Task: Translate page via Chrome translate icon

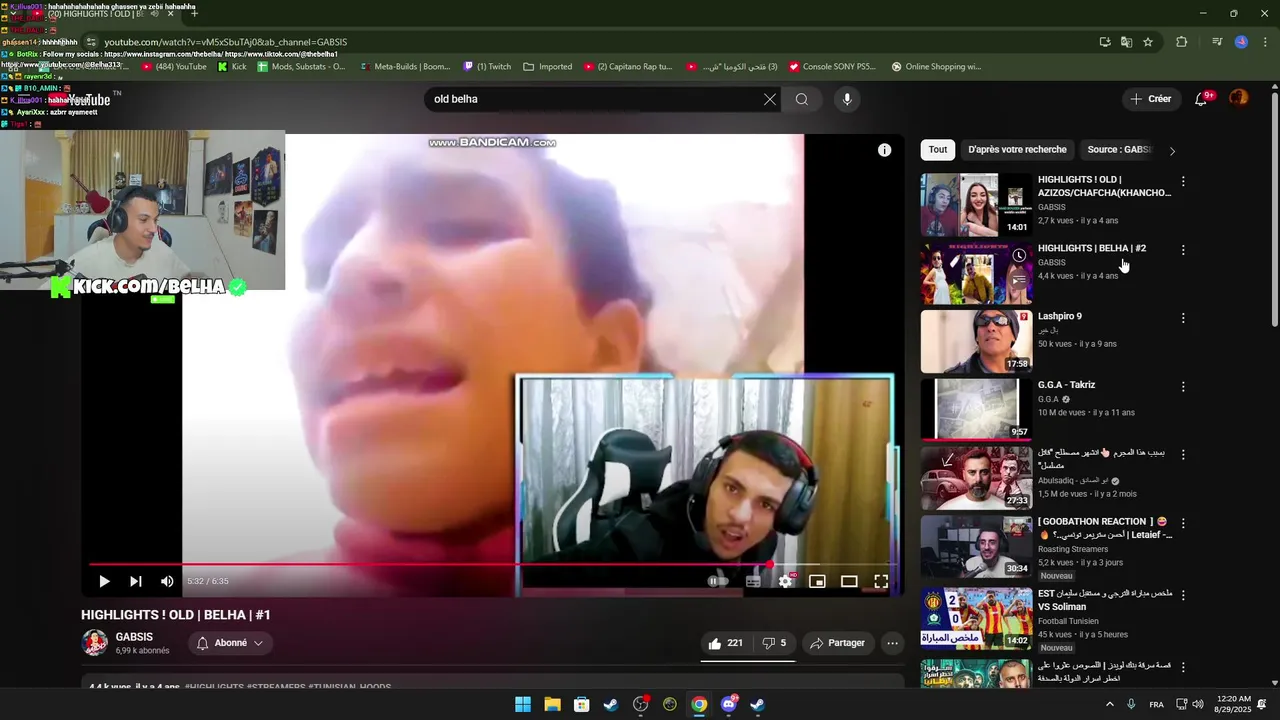Action: coord(1126,42)
